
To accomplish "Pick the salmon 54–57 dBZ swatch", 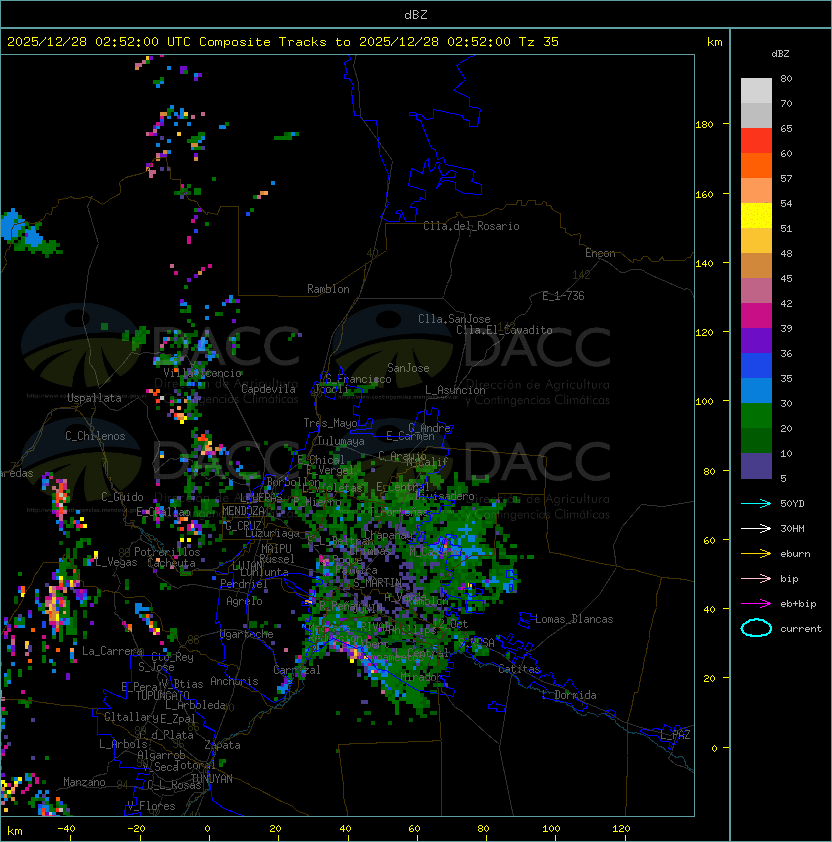I will [756, 191].
